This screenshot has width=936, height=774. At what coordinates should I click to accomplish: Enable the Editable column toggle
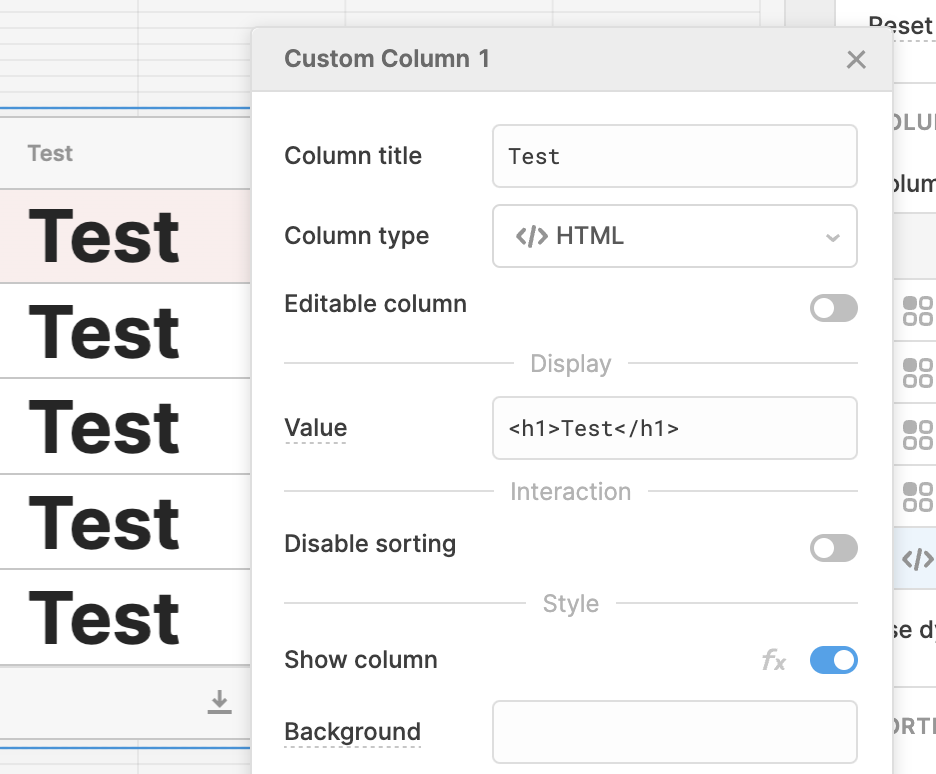coord(834,308)
